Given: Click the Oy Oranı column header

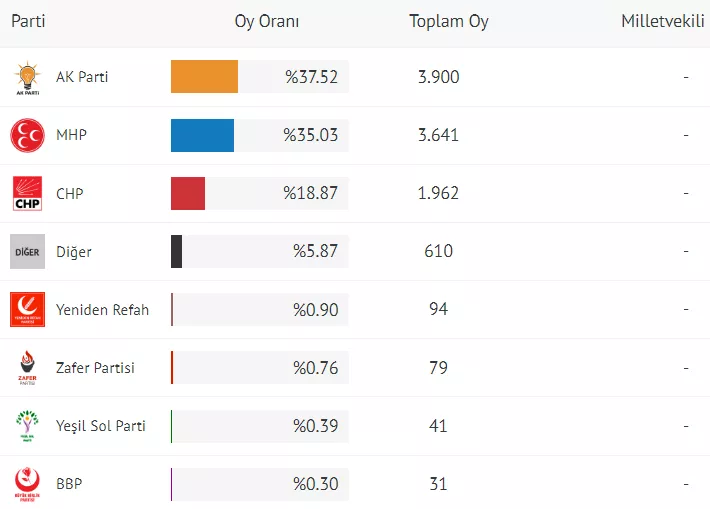Looking at the screenshot, I should (x=267, y=21).
